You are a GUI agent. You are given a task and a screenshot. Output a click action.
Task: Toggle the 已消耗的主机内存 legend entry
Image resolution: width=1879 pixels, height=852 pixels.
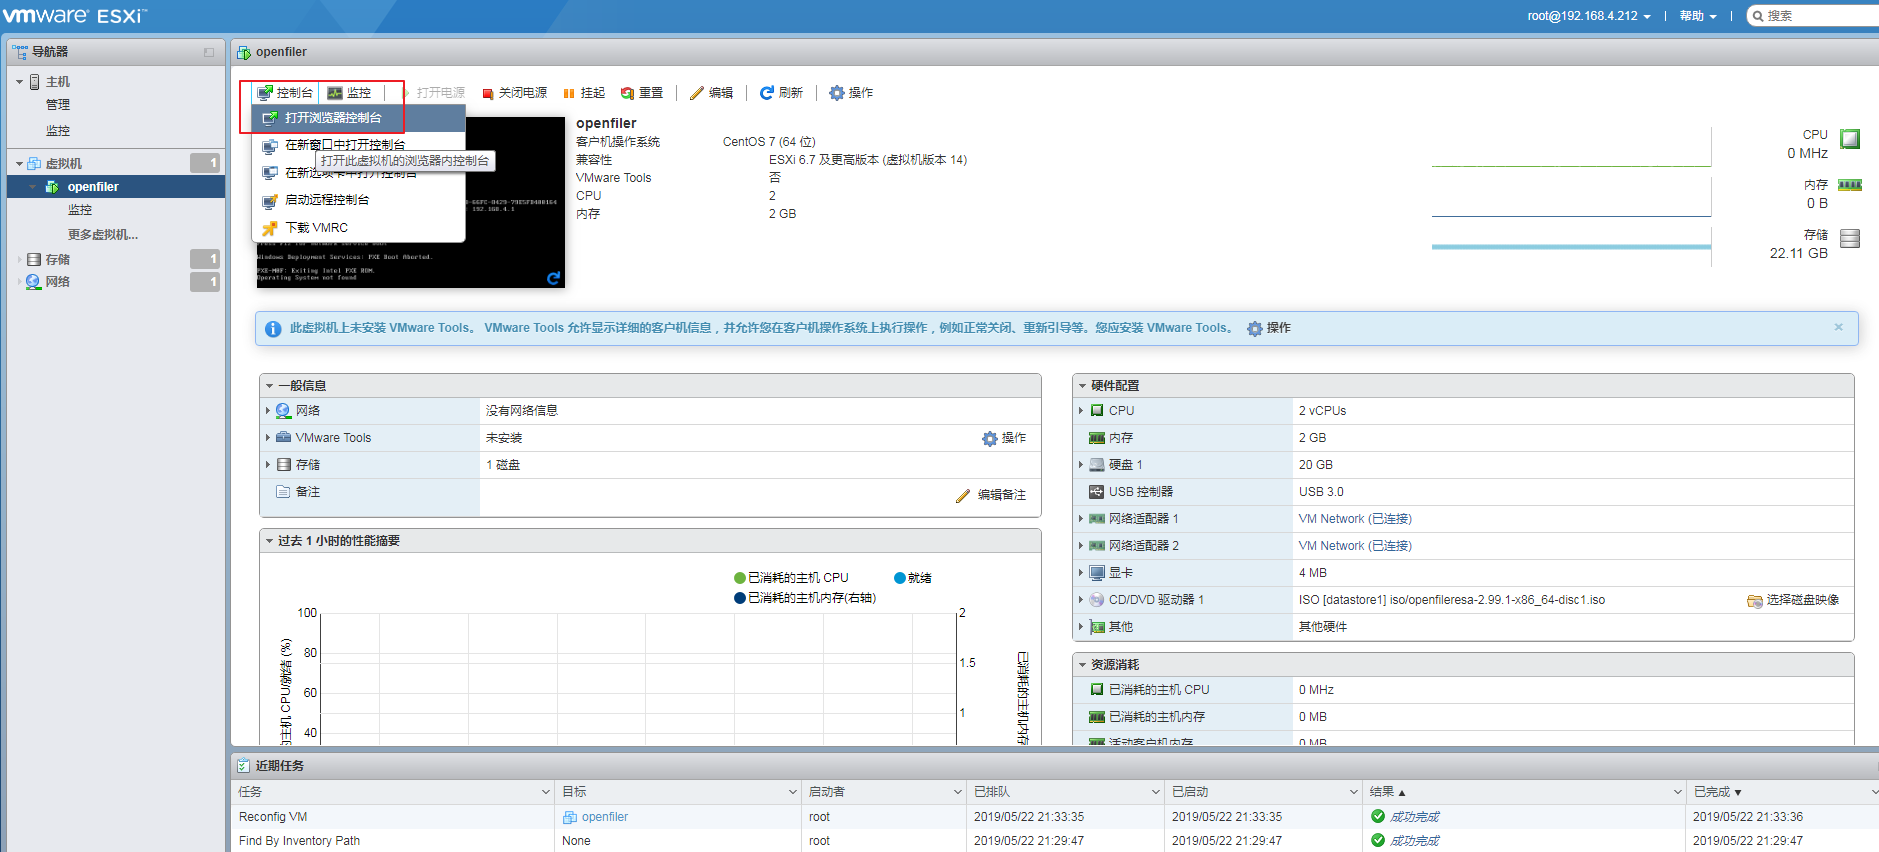coord(740,598)
